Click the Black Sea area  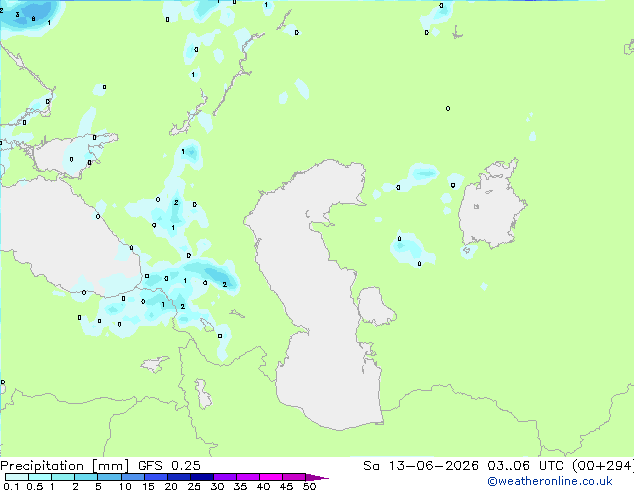[61, 239]
